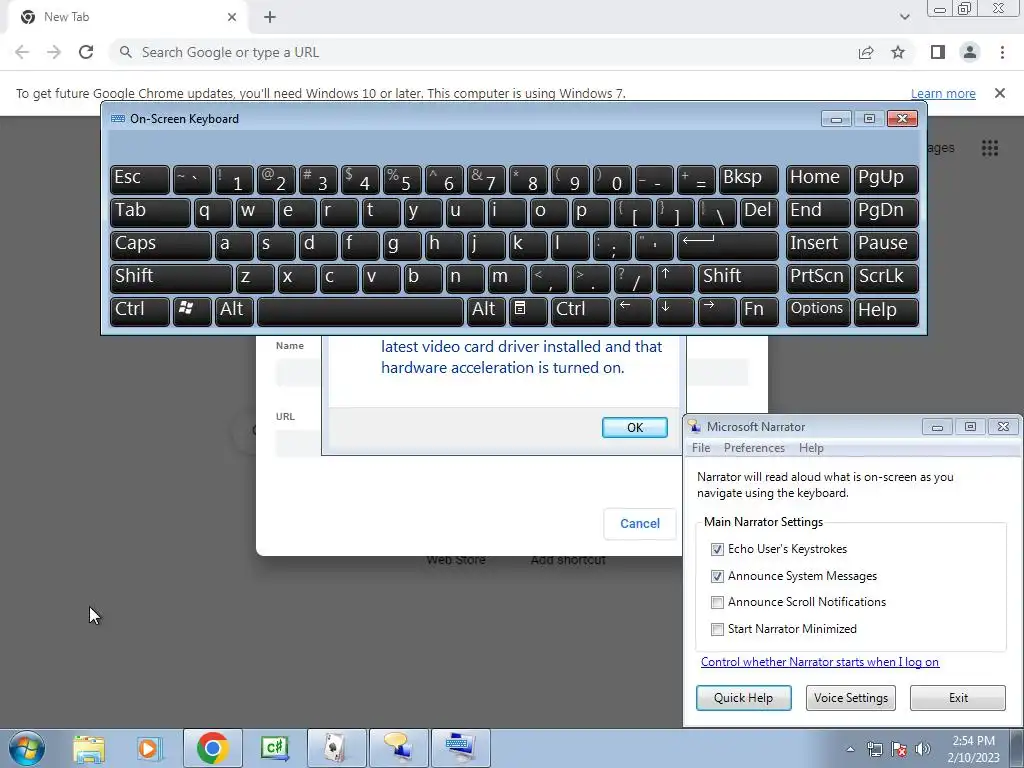Open the Windows Start button

(x=27, y=748)
